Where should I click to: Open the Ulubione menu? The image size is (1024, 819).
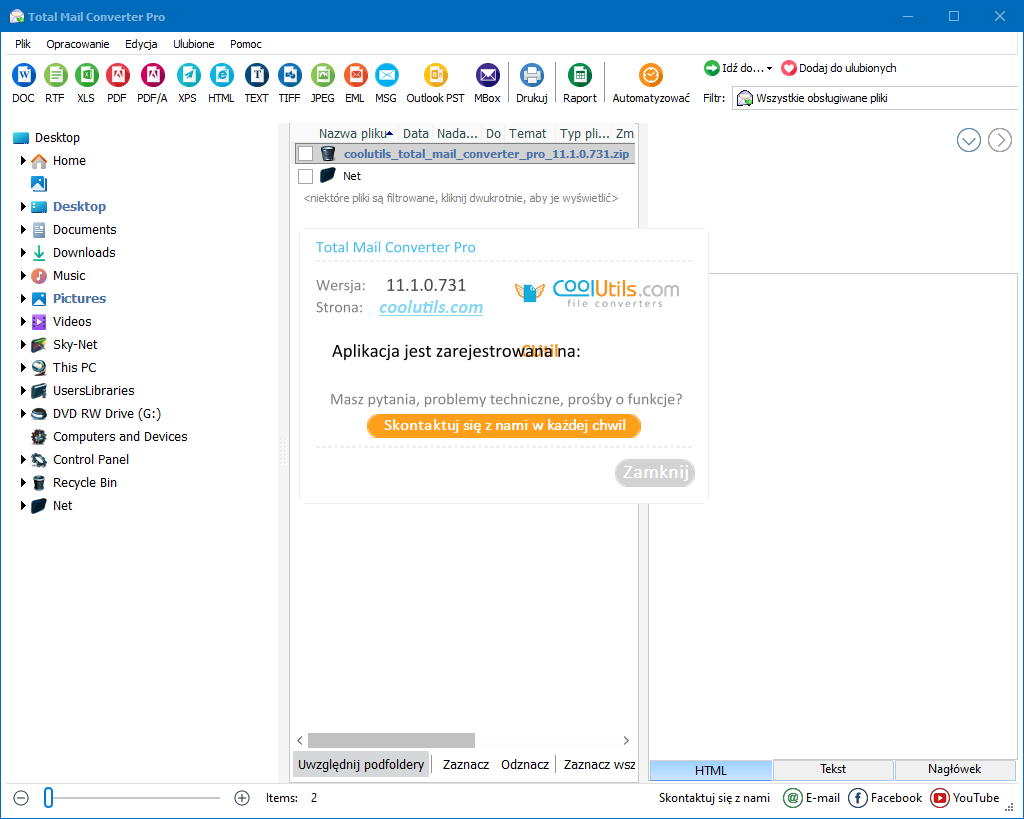tap(193, 44)
